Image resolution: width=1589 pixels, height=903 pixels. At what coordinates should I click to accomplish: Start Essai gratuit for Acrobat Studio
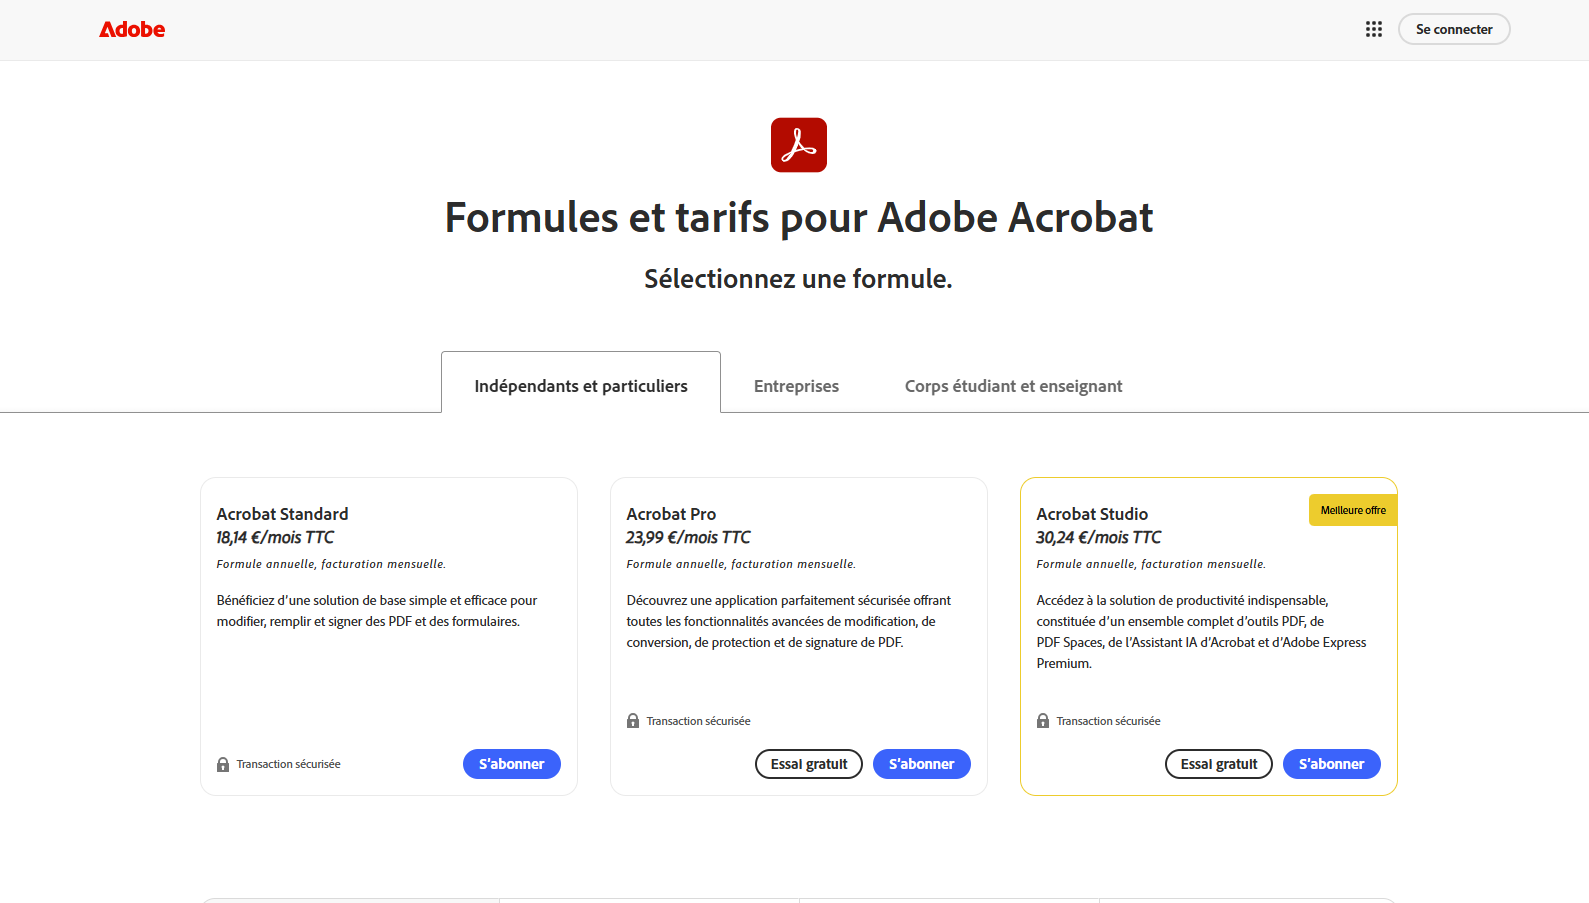click(1219, 764)
